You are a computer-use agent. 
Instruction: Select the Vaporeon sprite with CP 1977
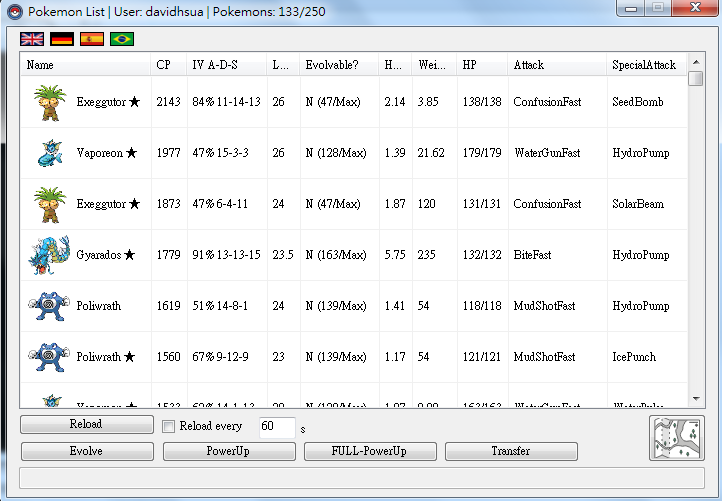(50, 153)
